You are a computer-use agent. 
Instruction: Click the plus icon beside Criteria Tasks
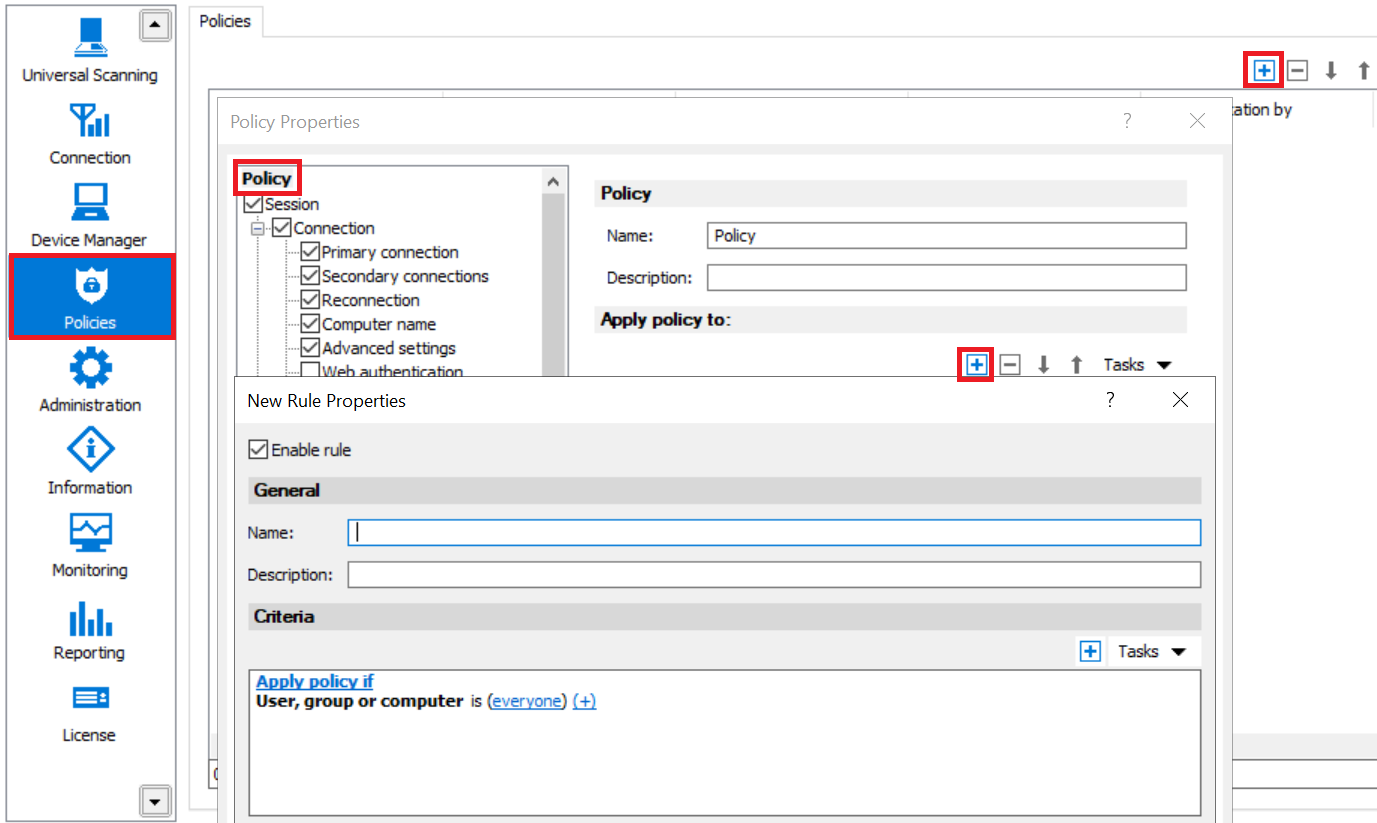1090,652
